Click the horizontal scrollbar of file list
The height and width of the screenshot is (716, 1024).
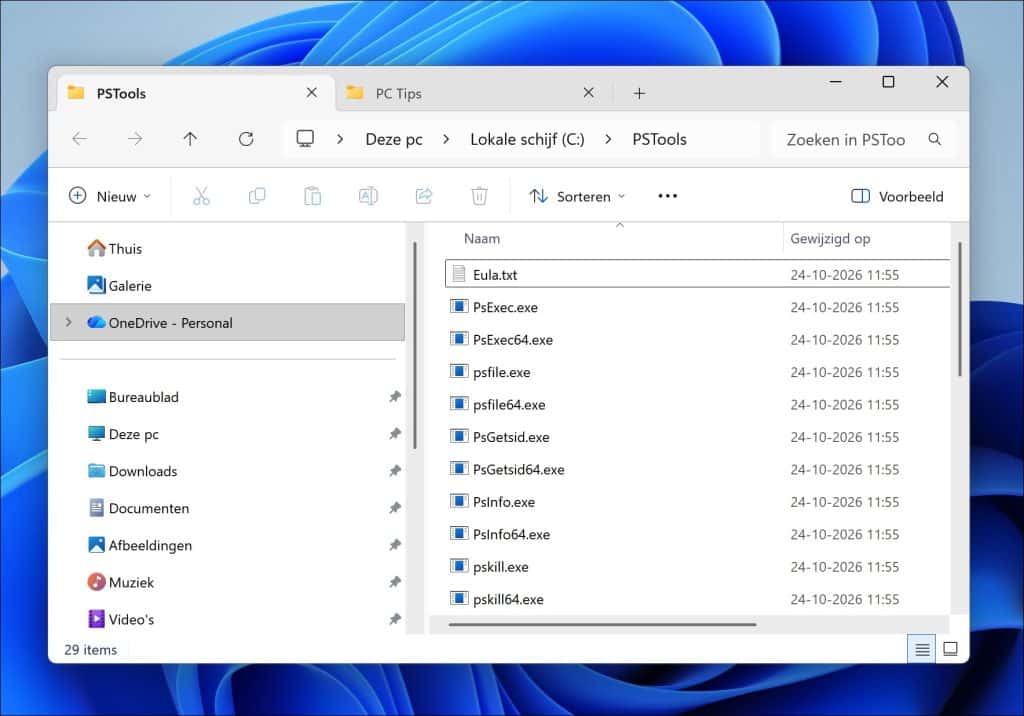tap(602, 625)
